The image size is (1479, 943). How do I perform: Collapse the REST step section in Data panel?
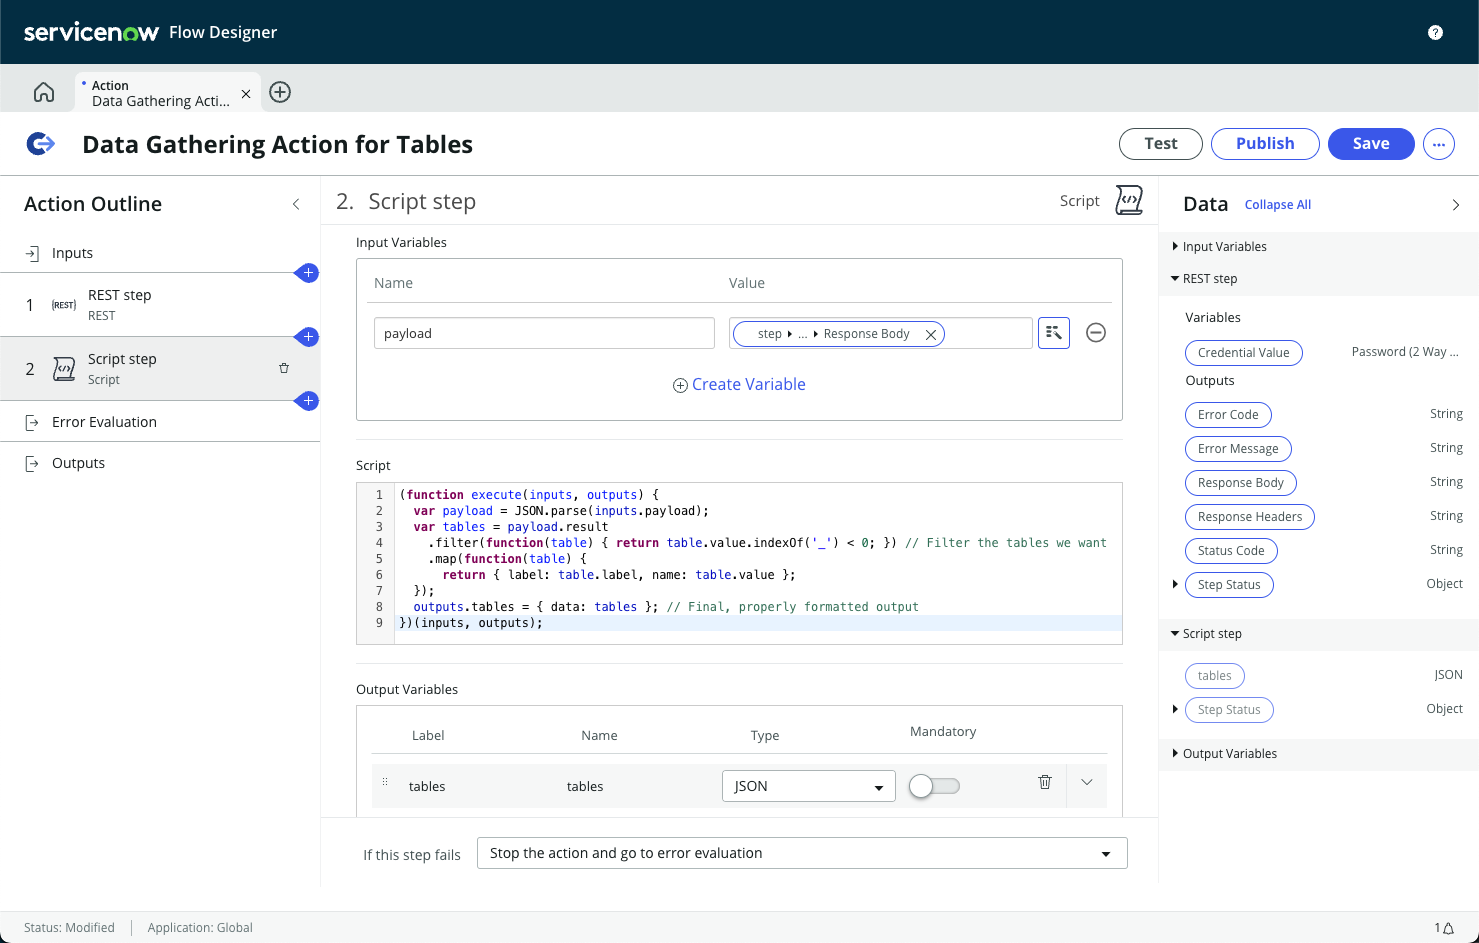click(1175, 279)
